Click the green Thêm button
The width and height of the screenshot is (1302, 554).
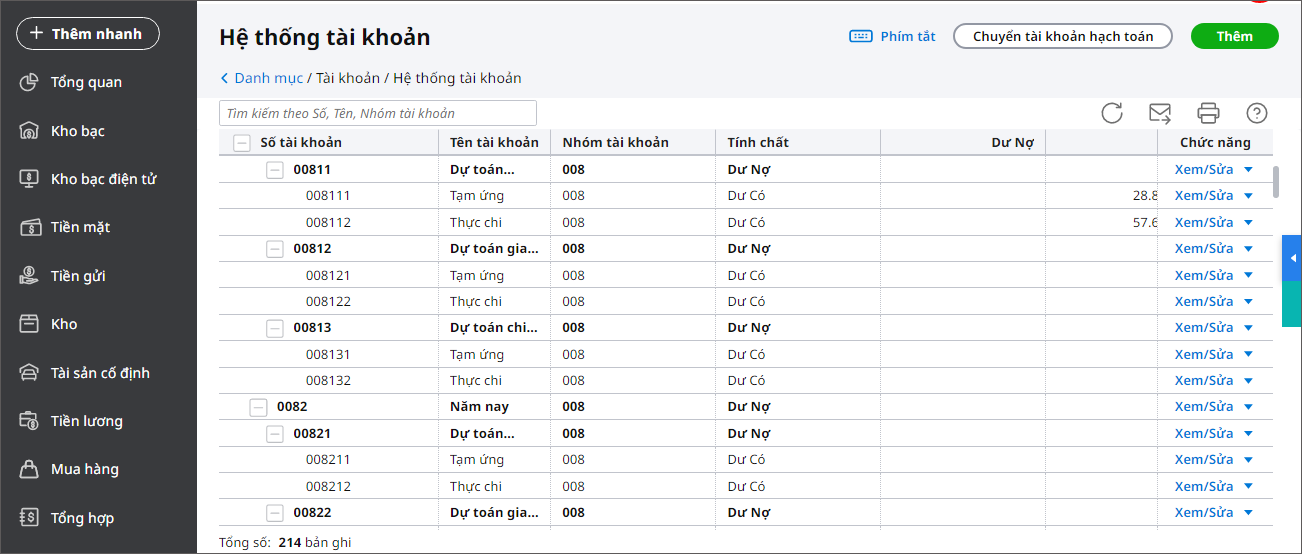click(1234, 36)
